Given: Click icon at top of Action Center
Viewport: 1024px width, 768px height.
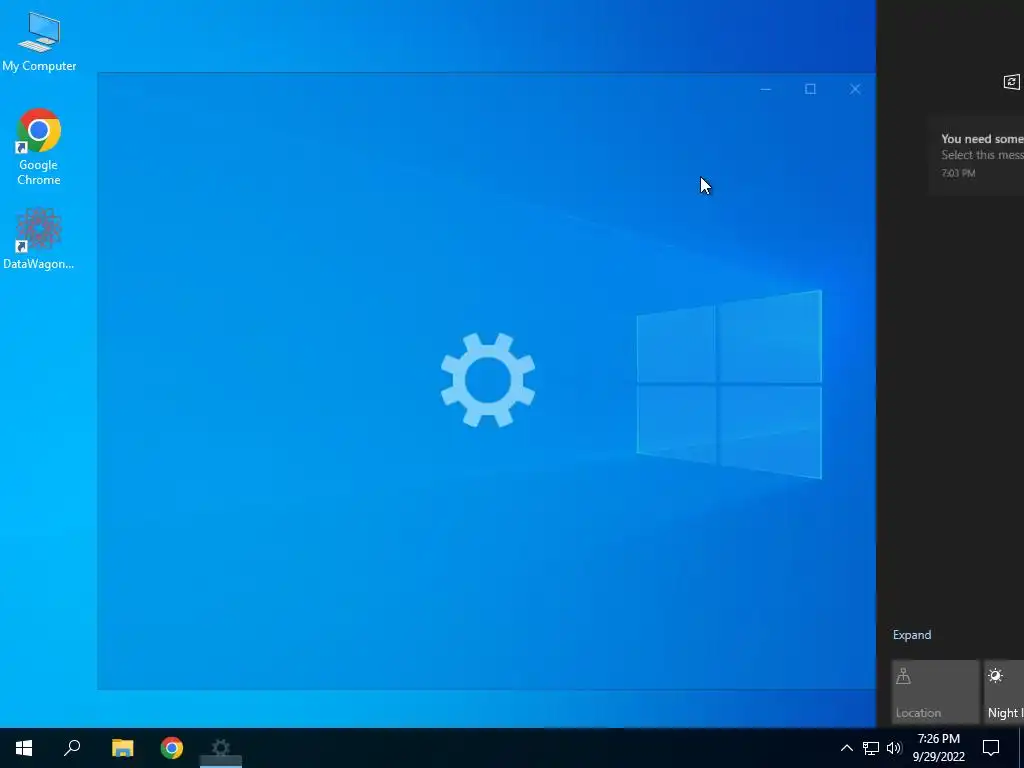Looking at the screenshot, I should [1012, 82].
